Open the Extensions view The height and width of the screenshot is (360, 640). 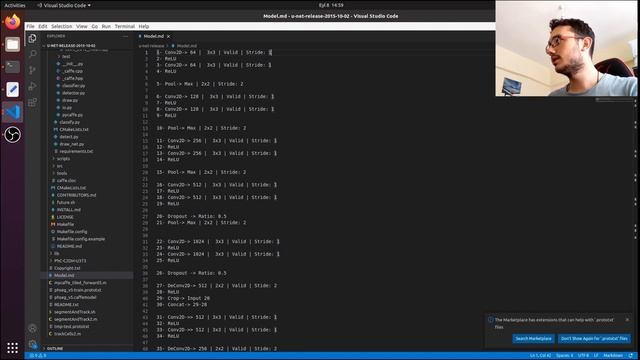pyautogui.click(x=32, y=102)
